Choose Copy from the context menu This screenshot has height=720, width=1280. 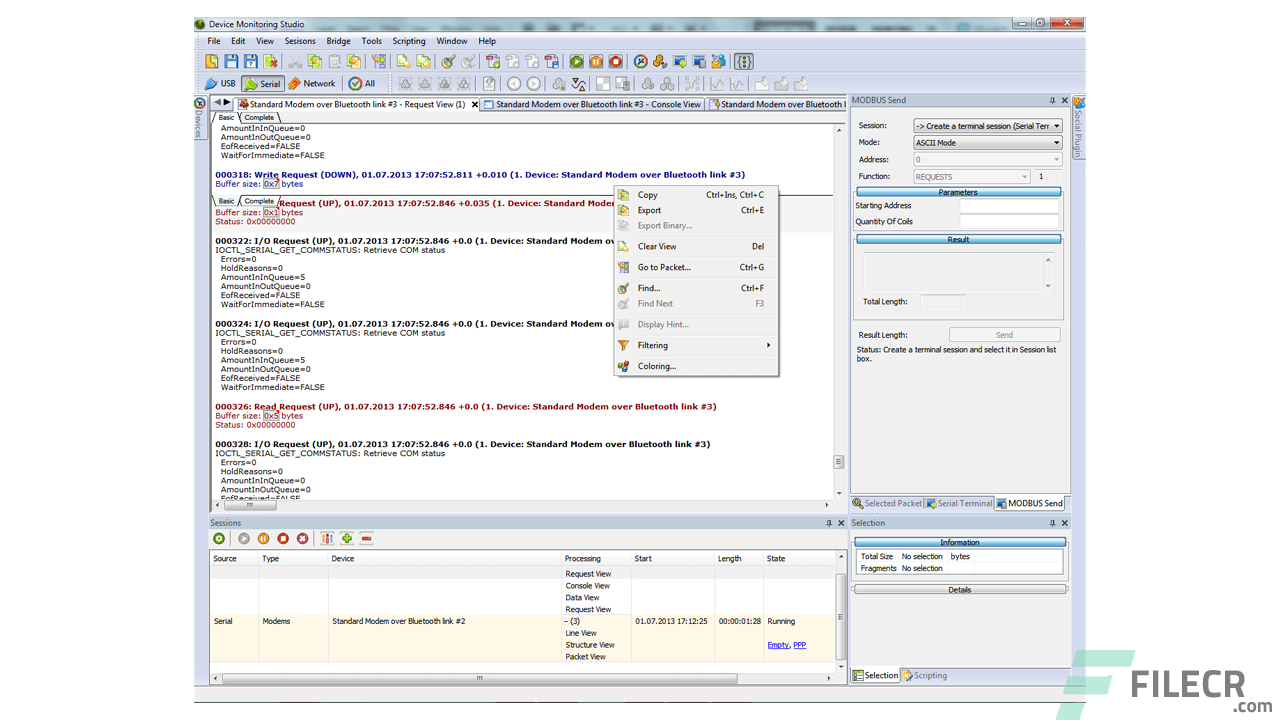click(696, 195)
